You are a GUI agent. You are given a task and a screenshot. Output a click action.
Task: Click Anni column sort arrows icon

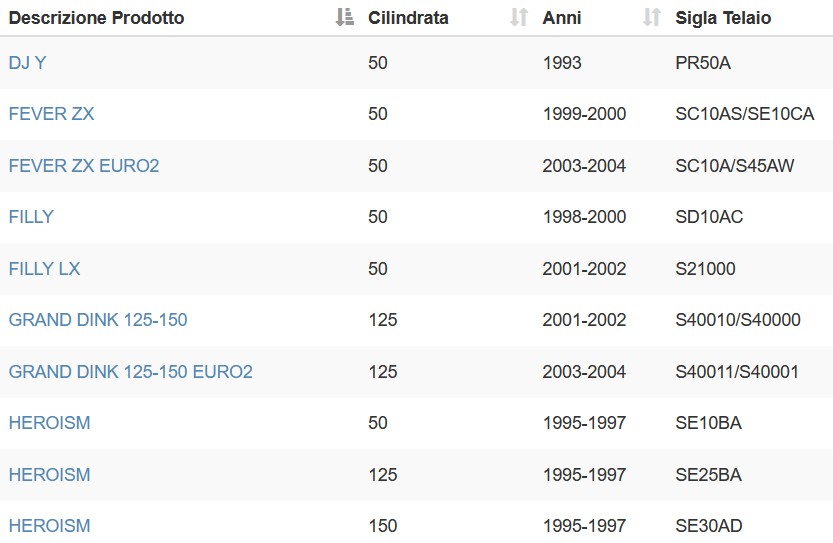[652, 18]
